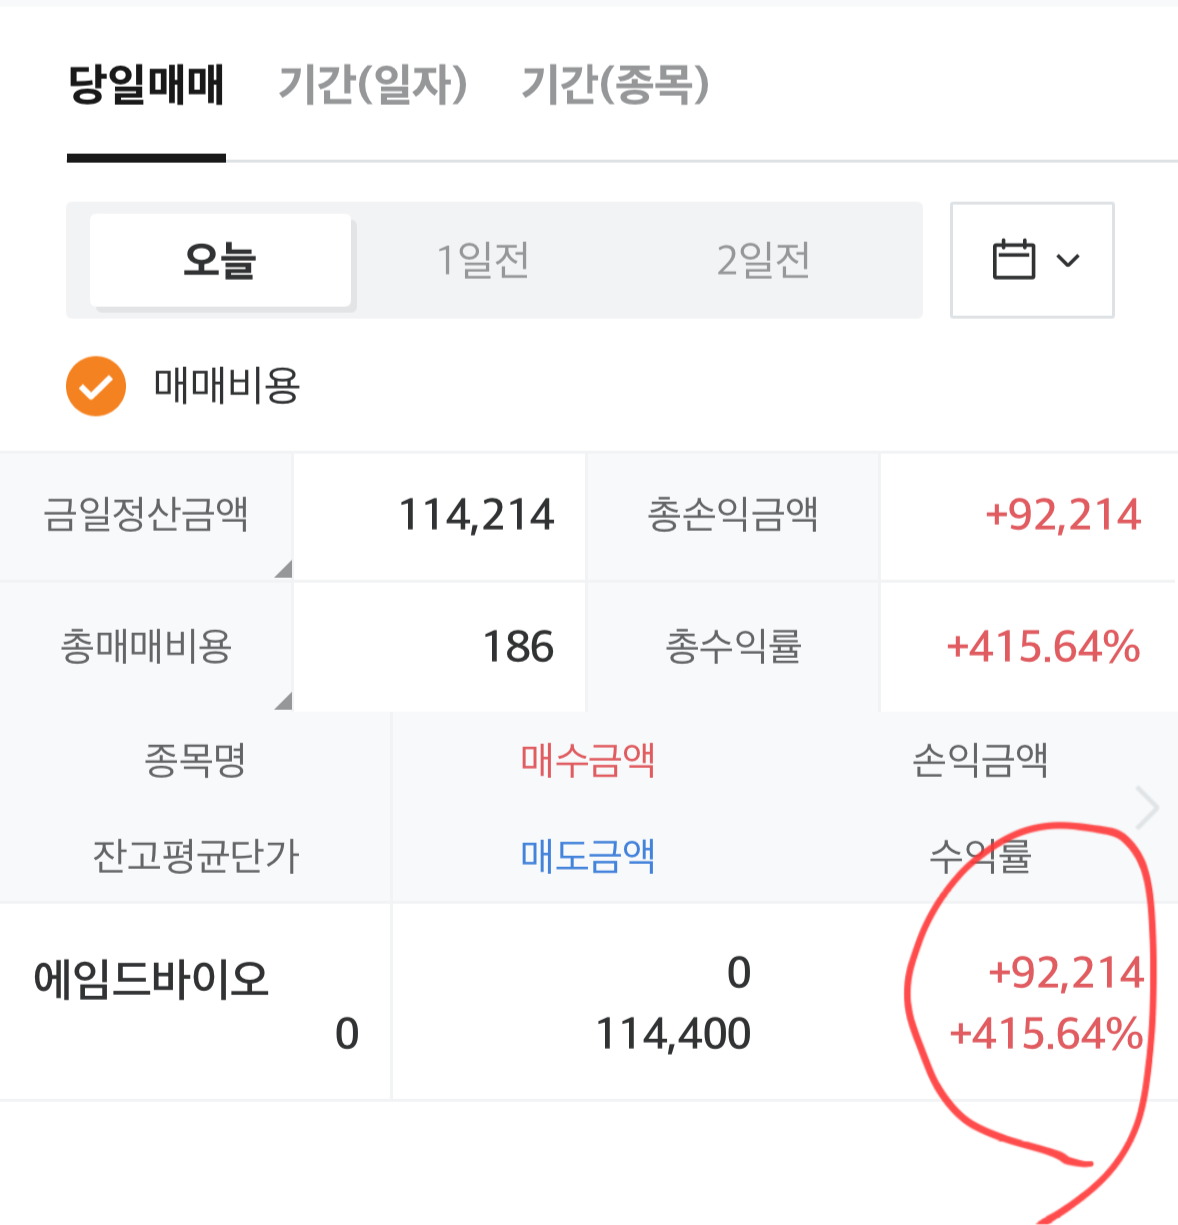Switch to the 기간(종목) tab
Viewport: 1178px width, 1225px height.
click(616, 84)
